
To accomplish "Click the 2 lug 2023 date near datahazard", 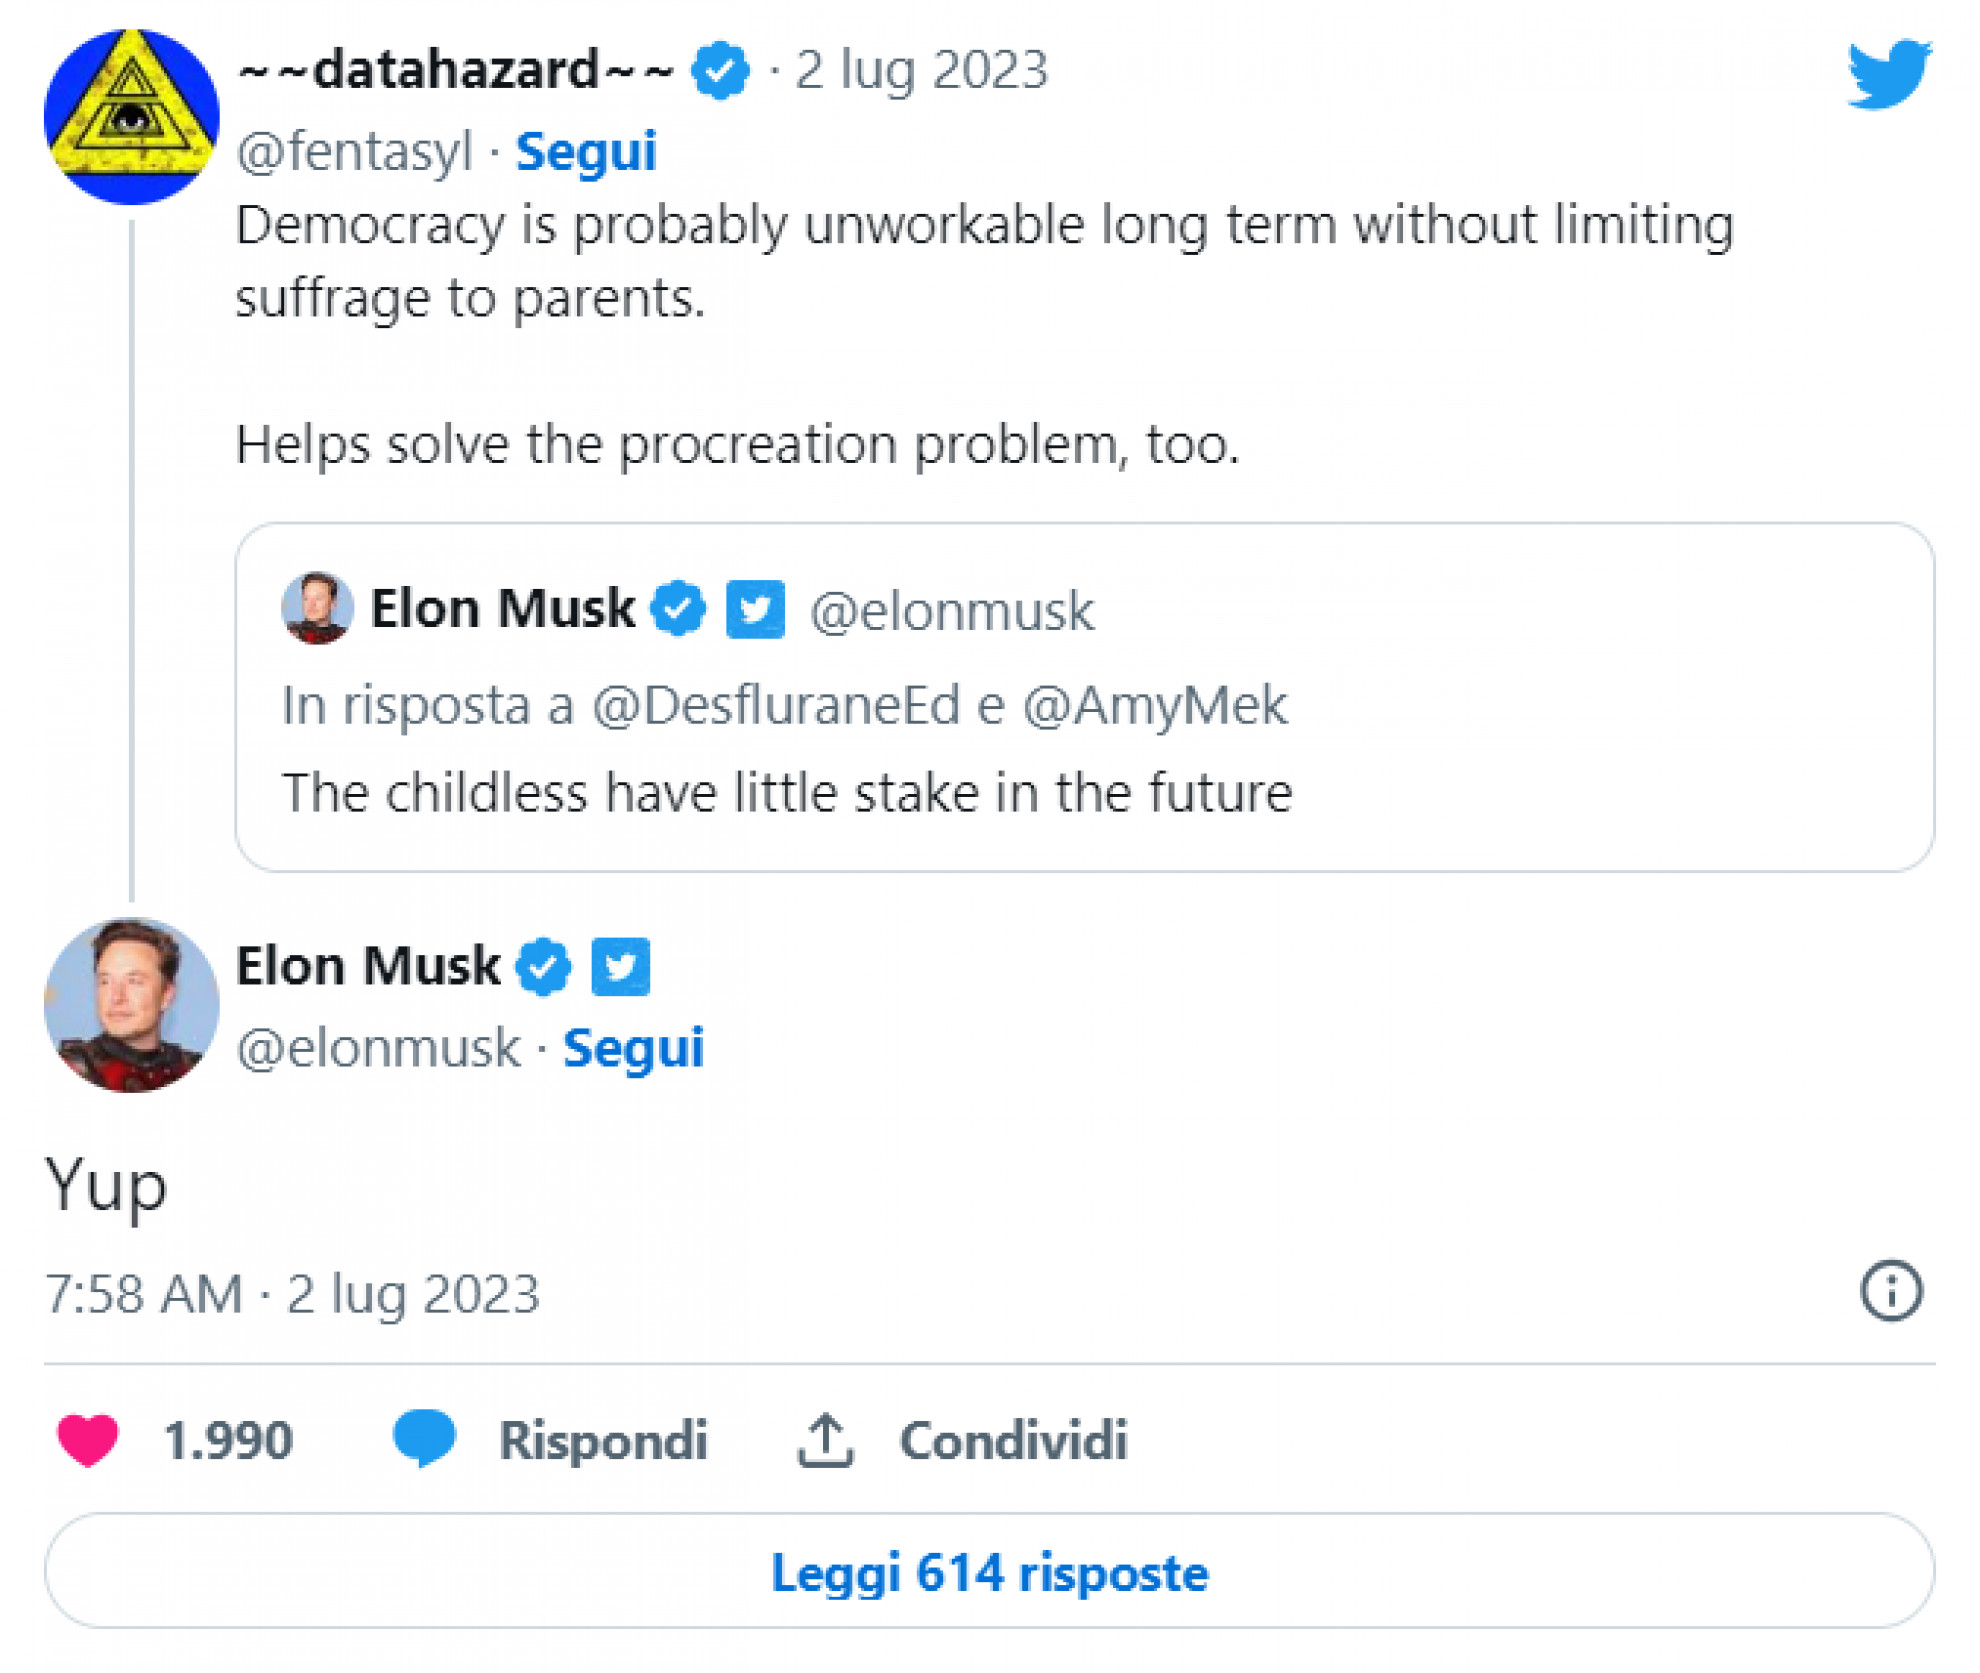I will (921, 70).
